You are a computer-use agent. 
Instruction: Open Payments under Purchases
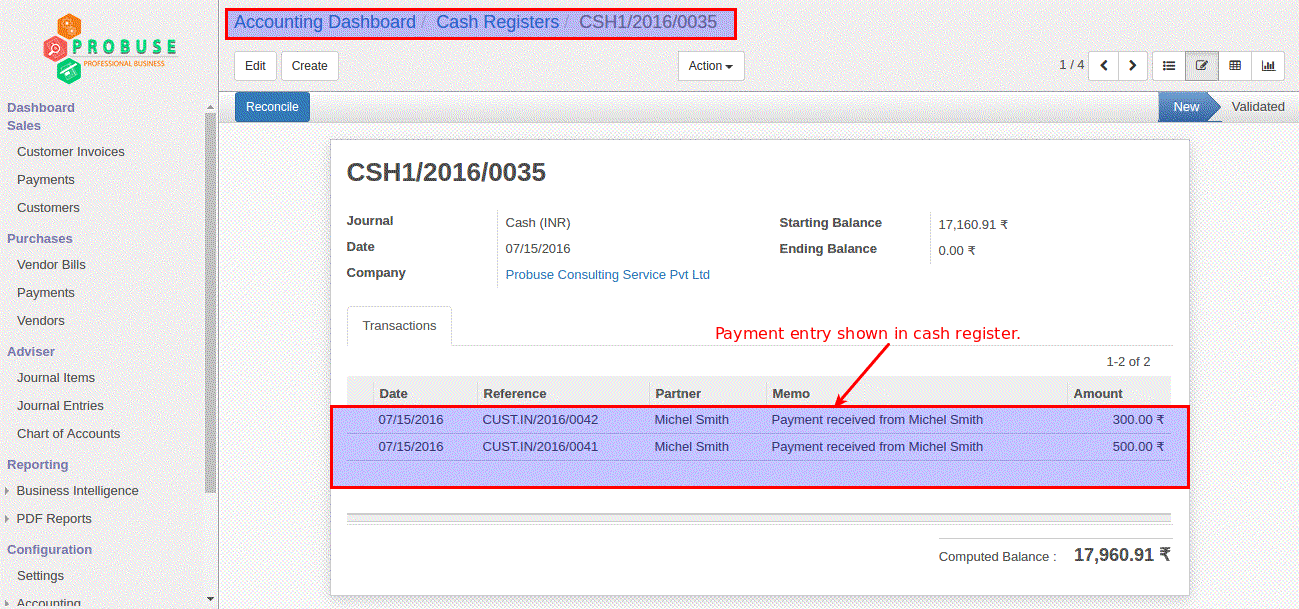click(46, 293)
